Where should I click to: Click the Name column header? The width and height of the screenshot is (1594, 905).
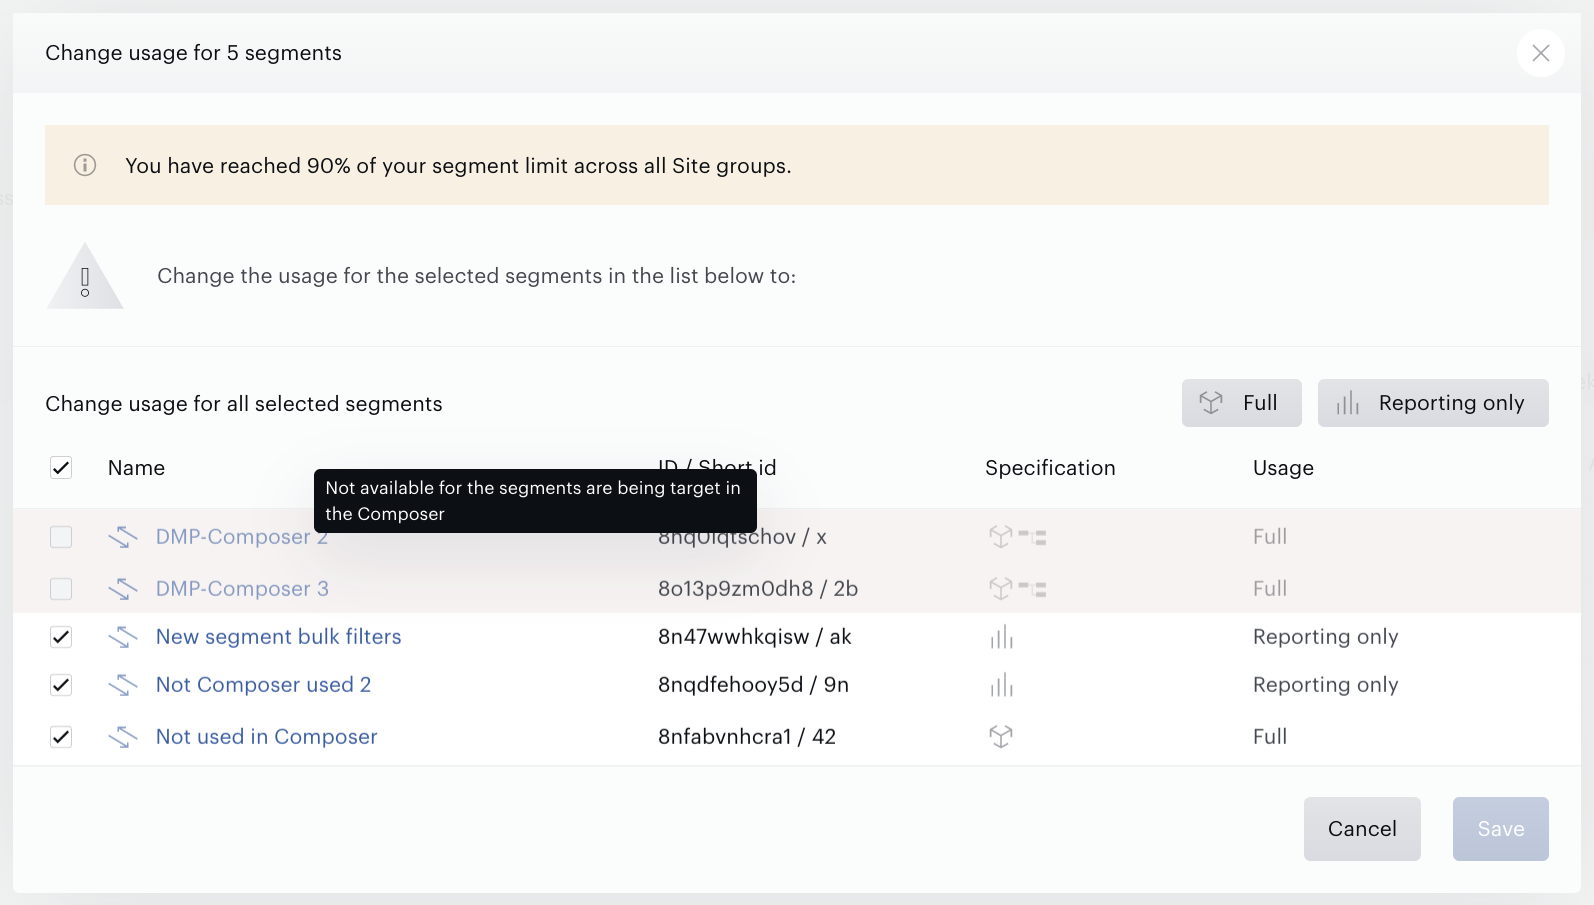point(136,468)
